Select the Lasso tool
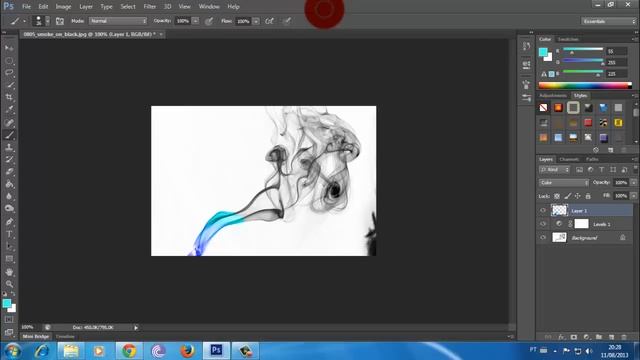This screenshot has height=360, width=640. pyautogui.click(x=9, y=73)
